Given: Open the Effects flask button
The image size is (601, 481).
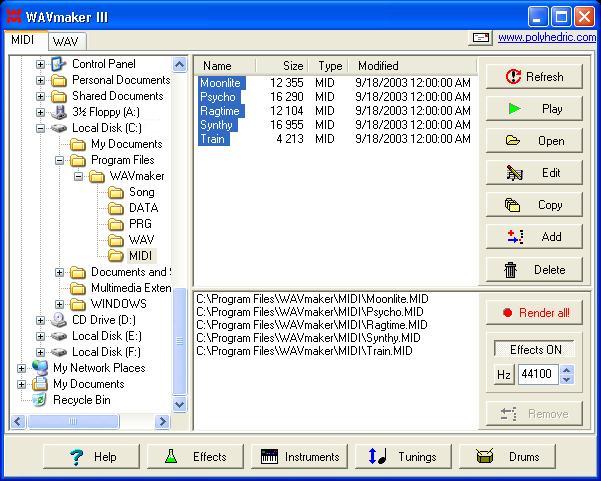Looking at the screenshot, I should (195, 457).
